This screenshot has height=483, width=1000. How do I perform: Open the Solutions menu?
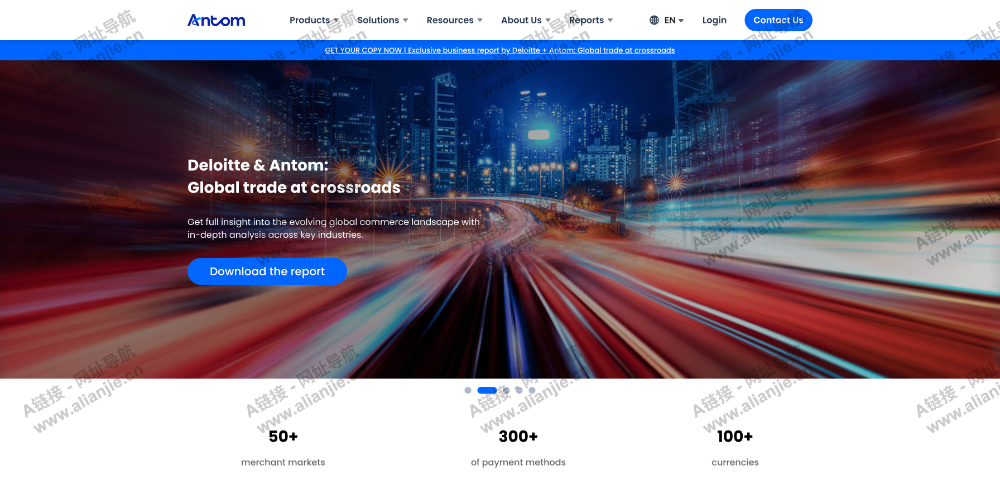tap(378, 20)
